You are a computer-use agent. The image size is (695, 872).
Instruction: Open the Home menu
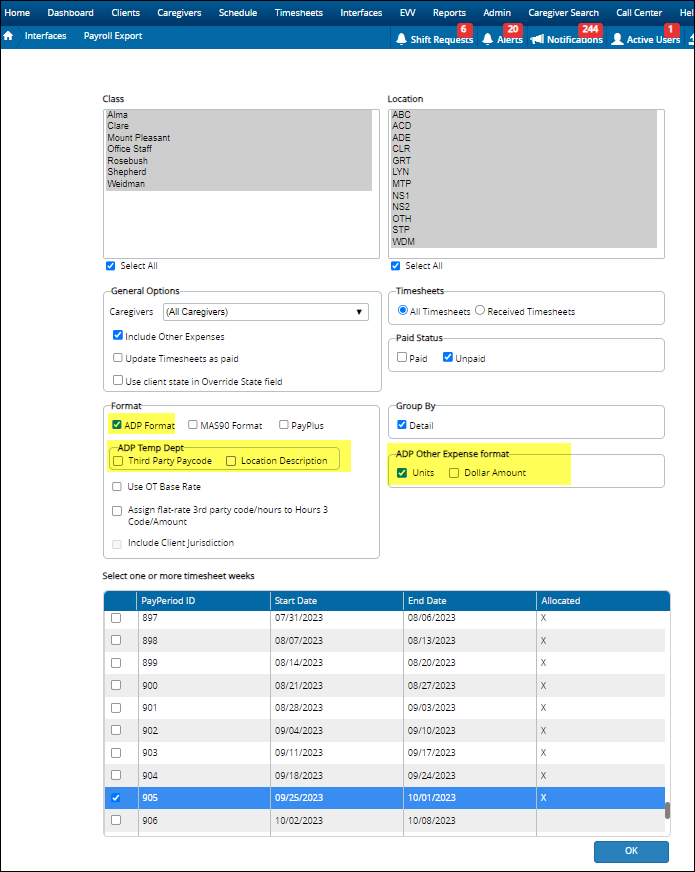(17, 12)
